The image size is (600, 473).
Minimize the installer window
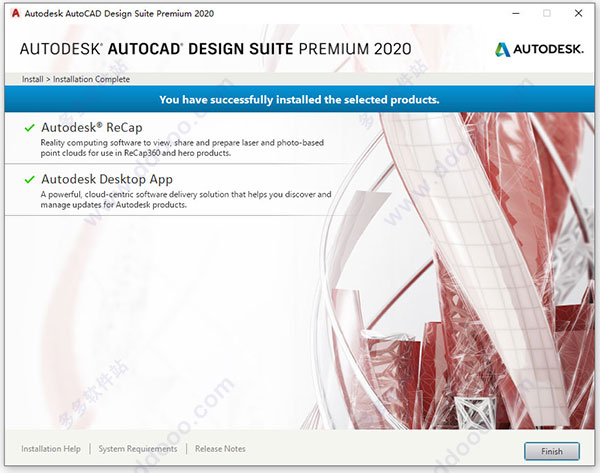[516, 13]
